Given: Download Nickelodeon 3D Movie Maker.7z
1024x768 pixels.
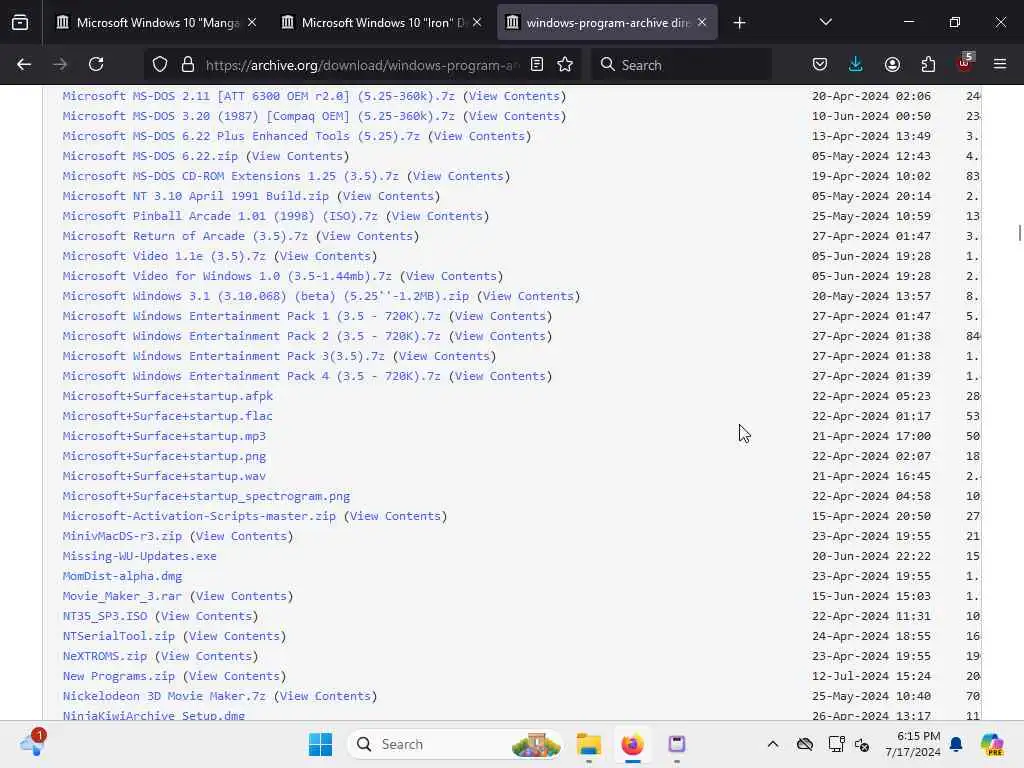Looking at the screenshot, I should tap(164, 696).
